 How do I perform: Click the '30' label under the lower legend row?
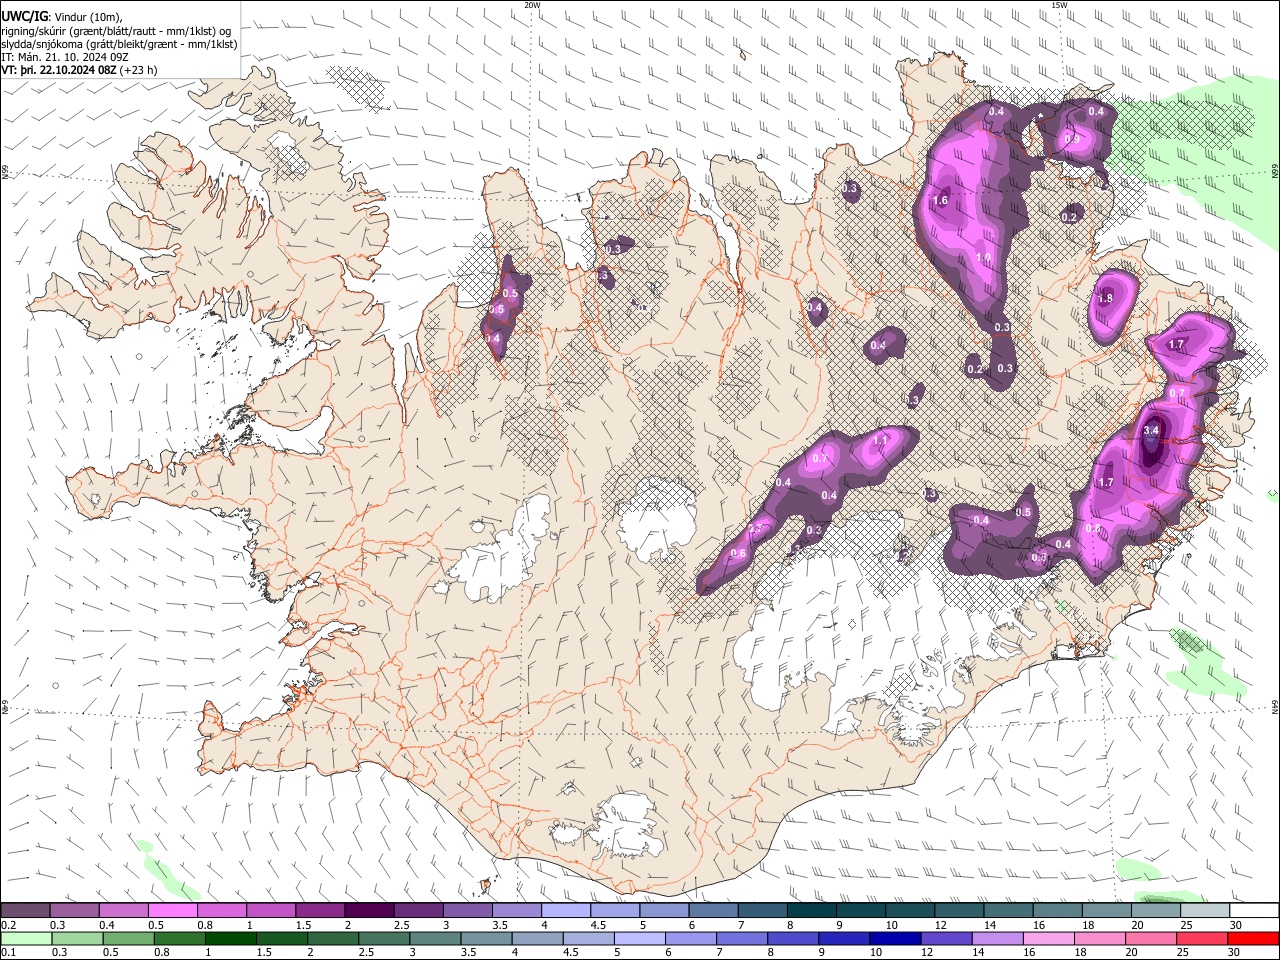(x=1235, y=952)
